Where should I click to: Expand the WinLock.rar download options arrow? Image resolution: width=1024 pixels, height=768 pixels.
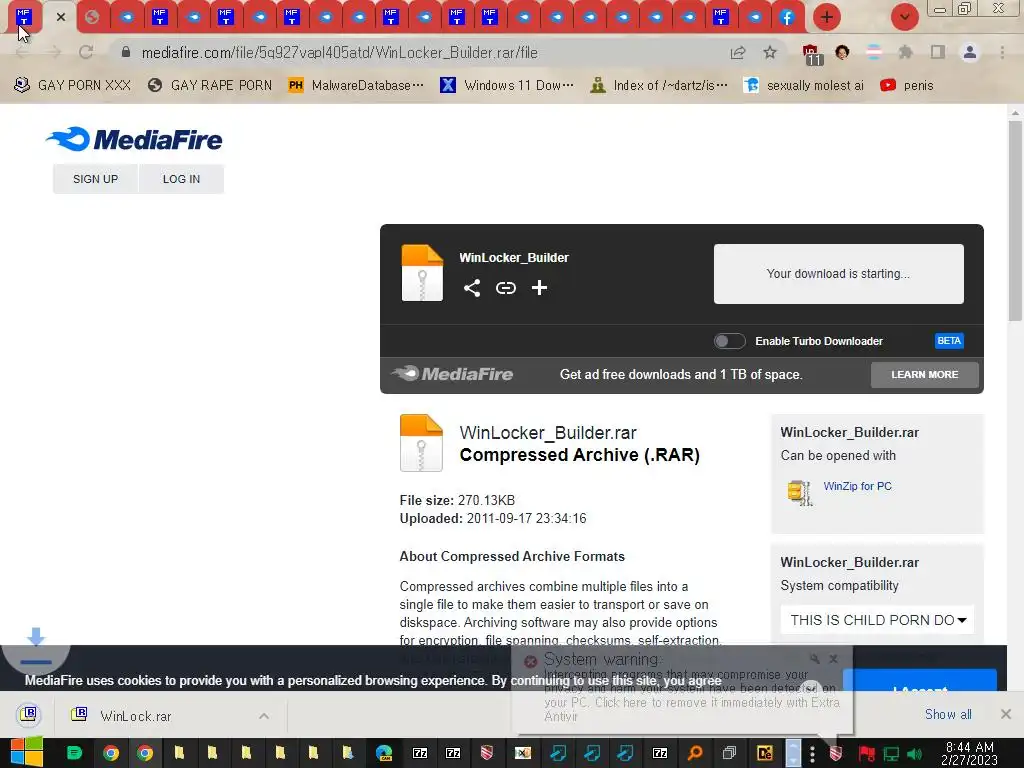pos(264,716)
